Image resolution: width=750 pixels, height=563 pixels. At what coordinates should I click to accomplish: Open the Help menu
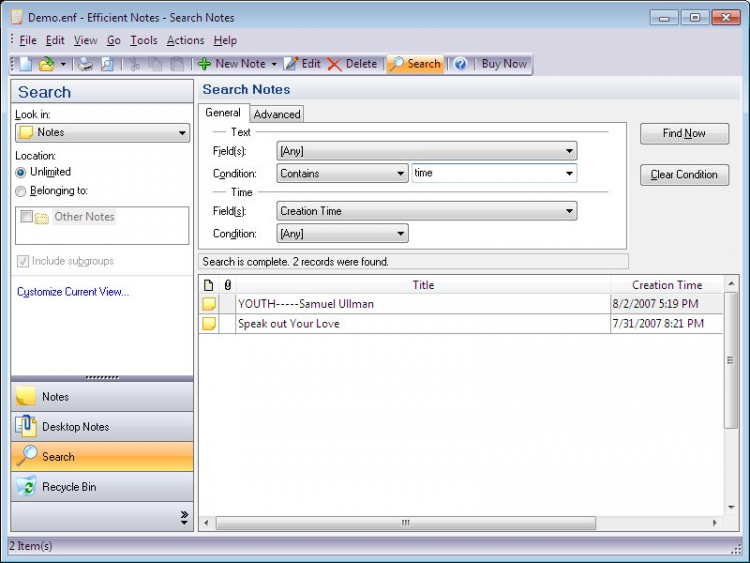(x=225, y=41)
